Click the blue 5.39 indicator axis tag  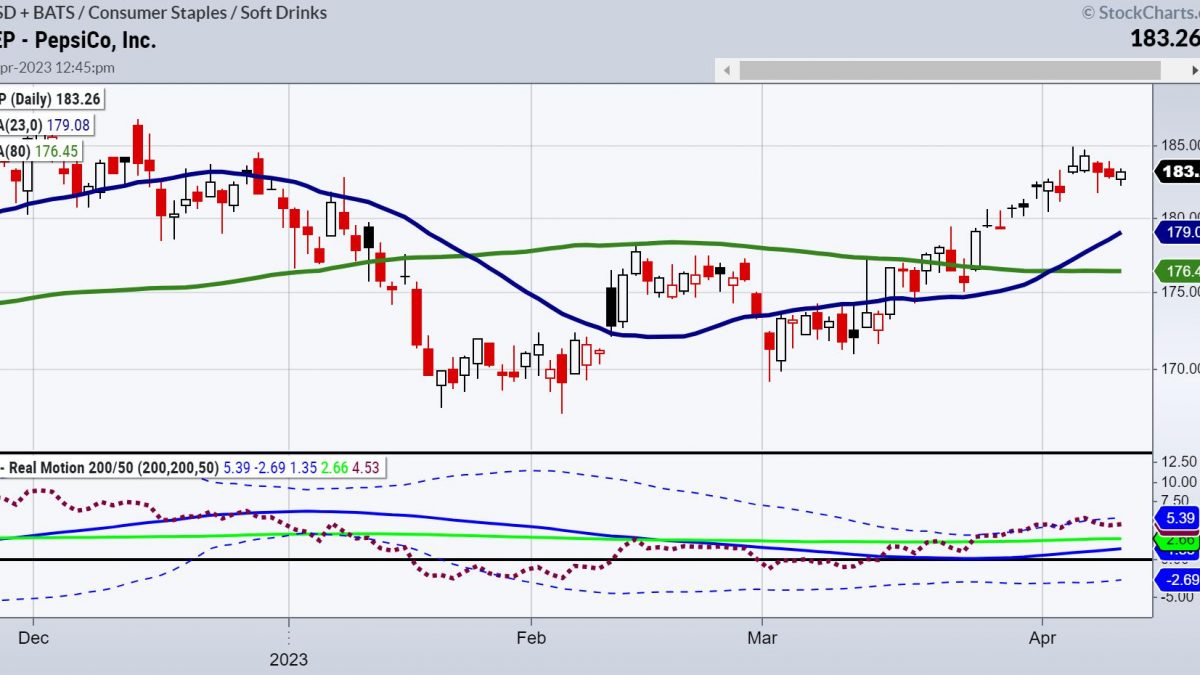[1178, 518]
